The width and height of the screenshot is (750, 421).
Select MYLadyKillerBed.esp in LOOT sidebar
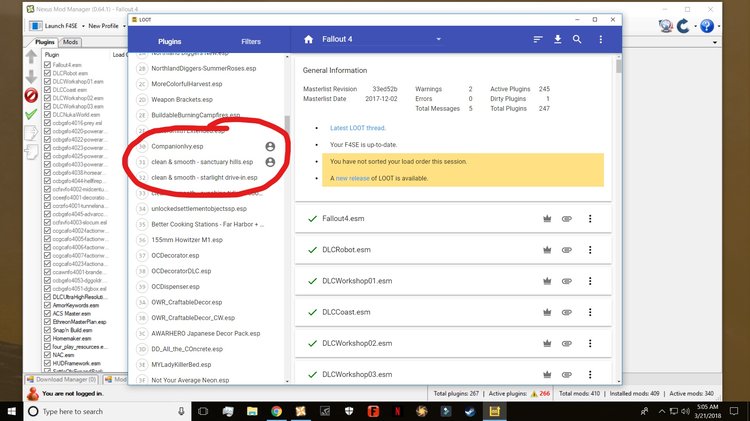[x=181, y=365]
